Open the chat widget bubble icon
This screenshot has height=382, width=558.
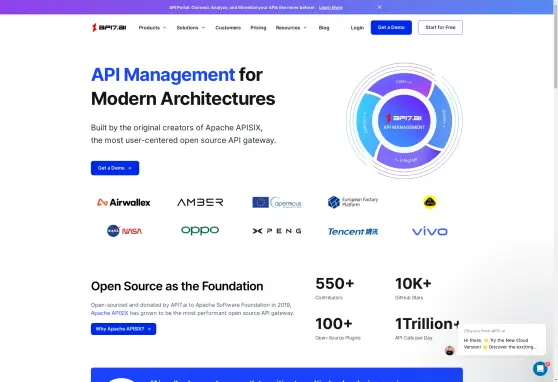point(540,368)
